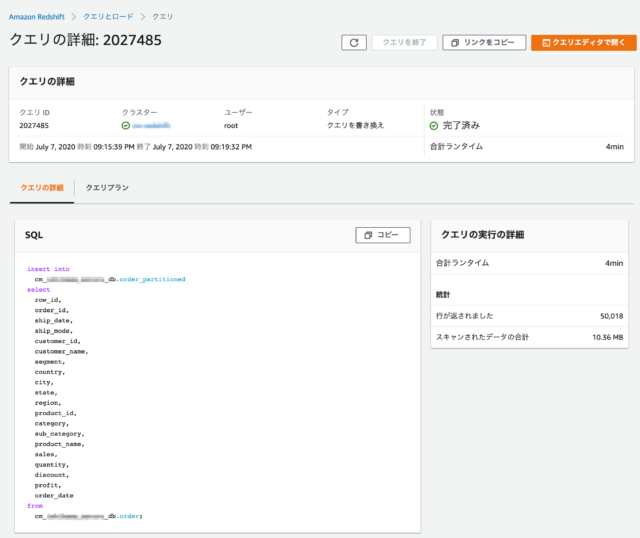Click the クエリ ID value 2027485
Screen dimensions: 640x538
[34, 125]
